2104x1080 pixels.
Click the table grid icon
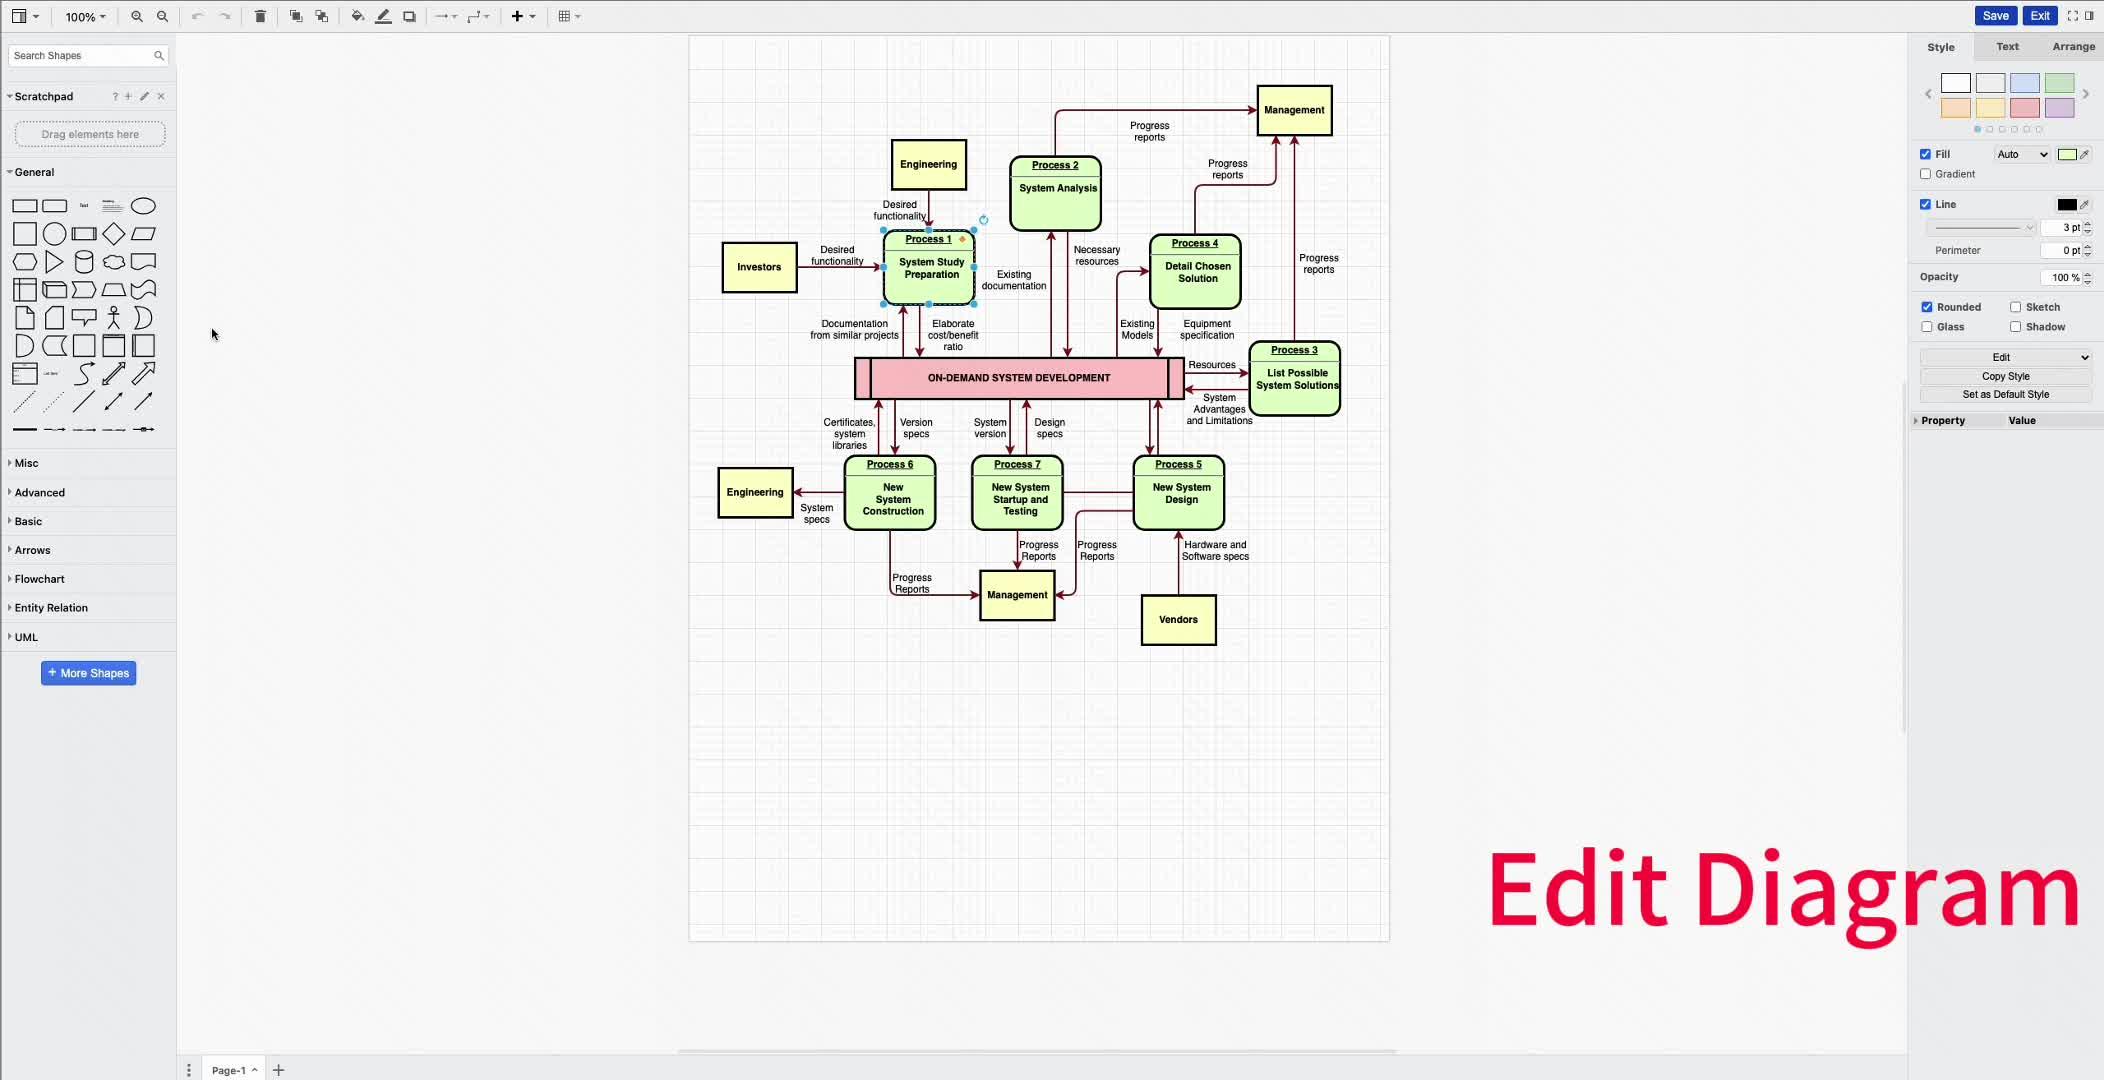pyautogui.click(x=565, y=16)
